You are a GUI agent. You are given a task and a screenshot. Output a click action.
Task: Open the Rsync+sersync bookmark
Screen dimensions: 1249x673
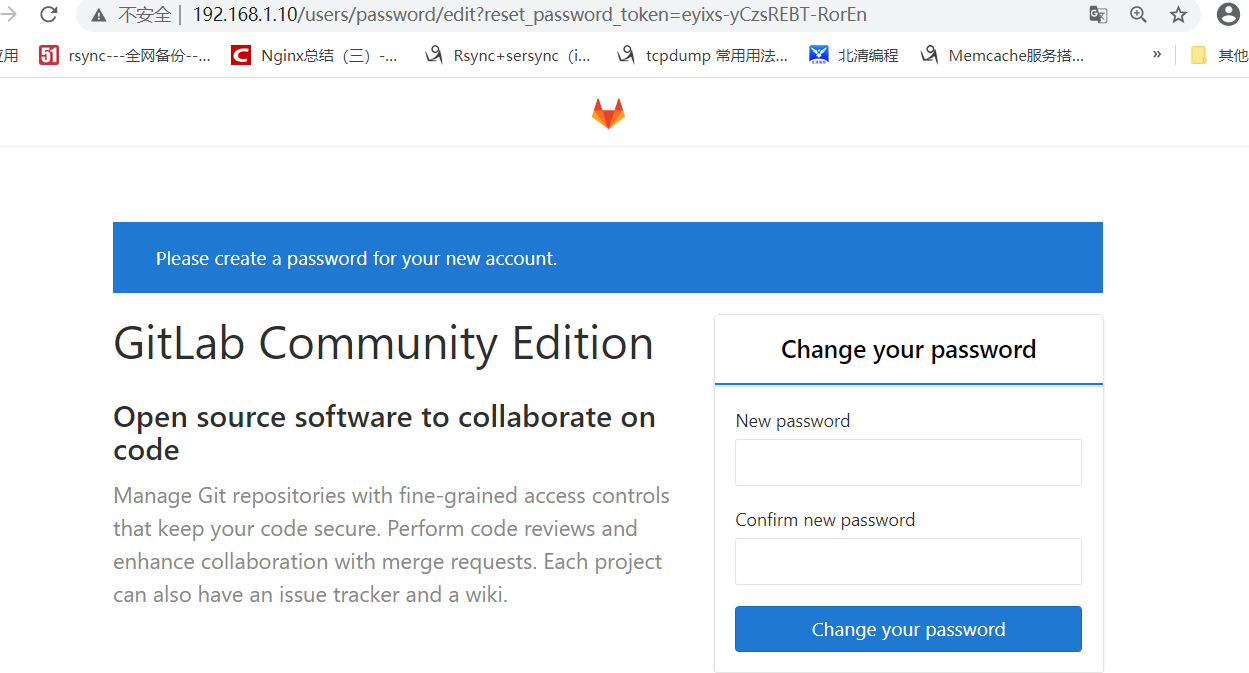point(507,56)
